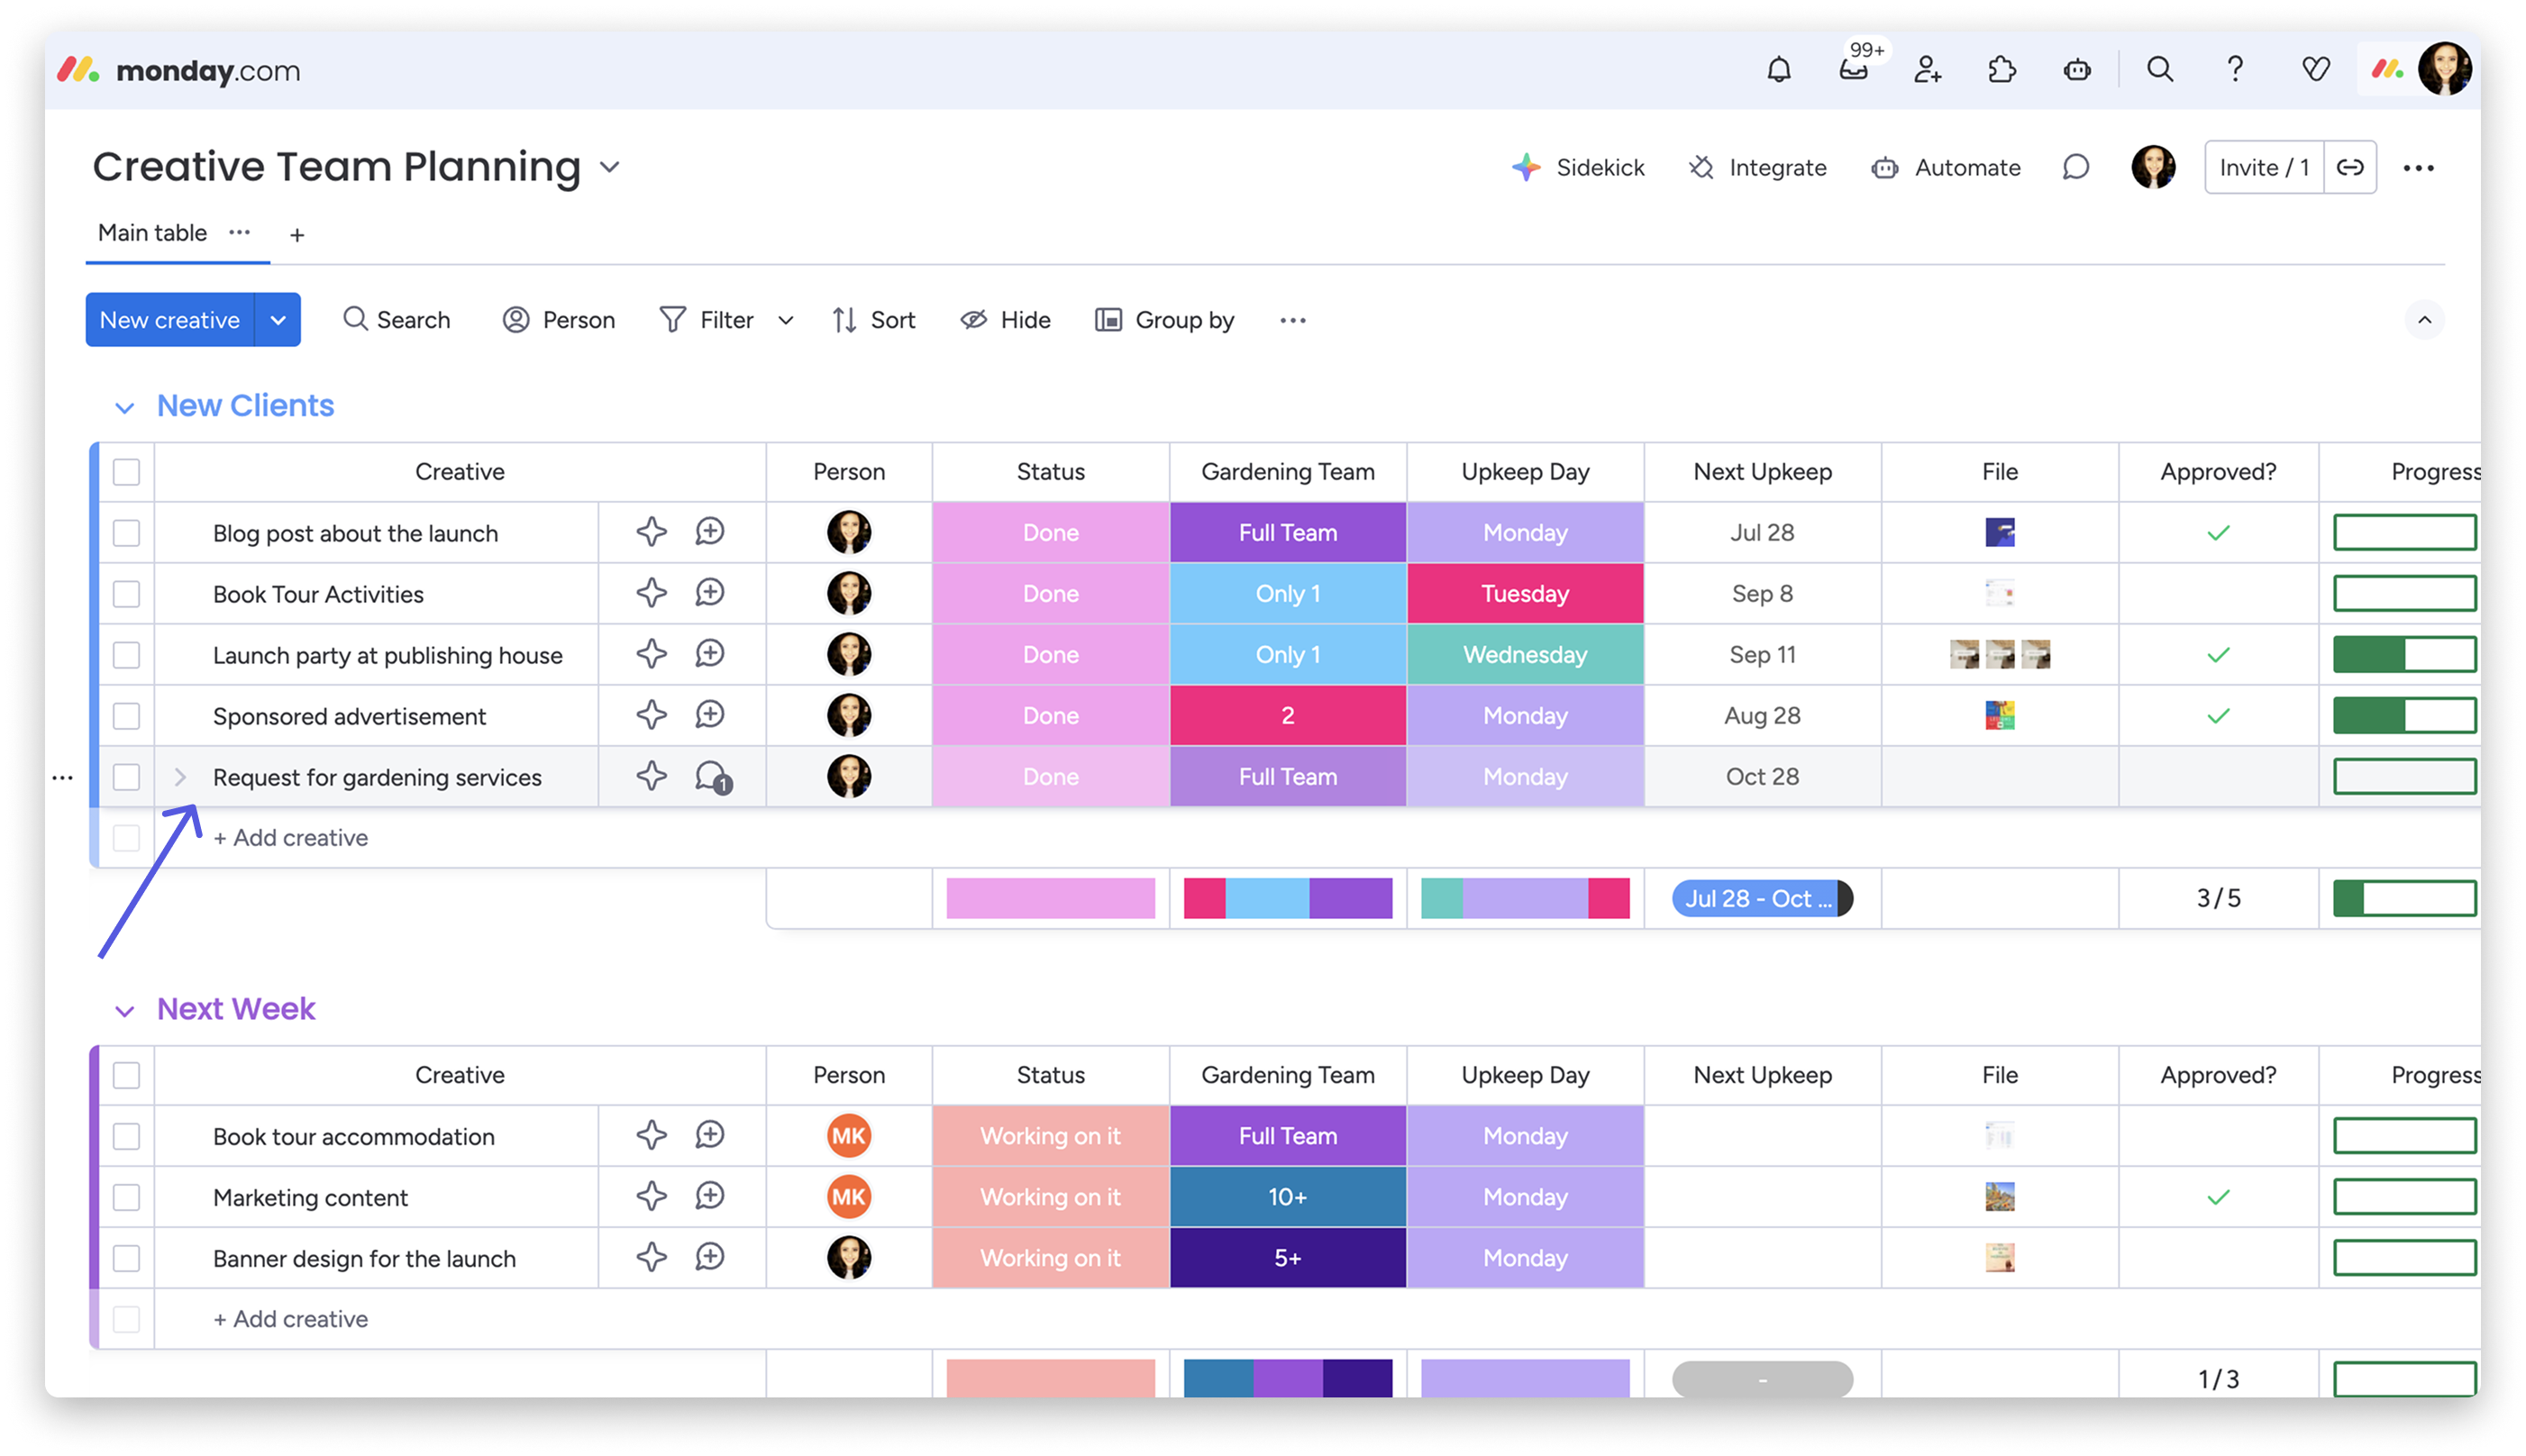Image resolution: width=2526 pixels, height=1456 pixels.
Task: Click the search magnifier in top bar
Action: click(2160, 70)
